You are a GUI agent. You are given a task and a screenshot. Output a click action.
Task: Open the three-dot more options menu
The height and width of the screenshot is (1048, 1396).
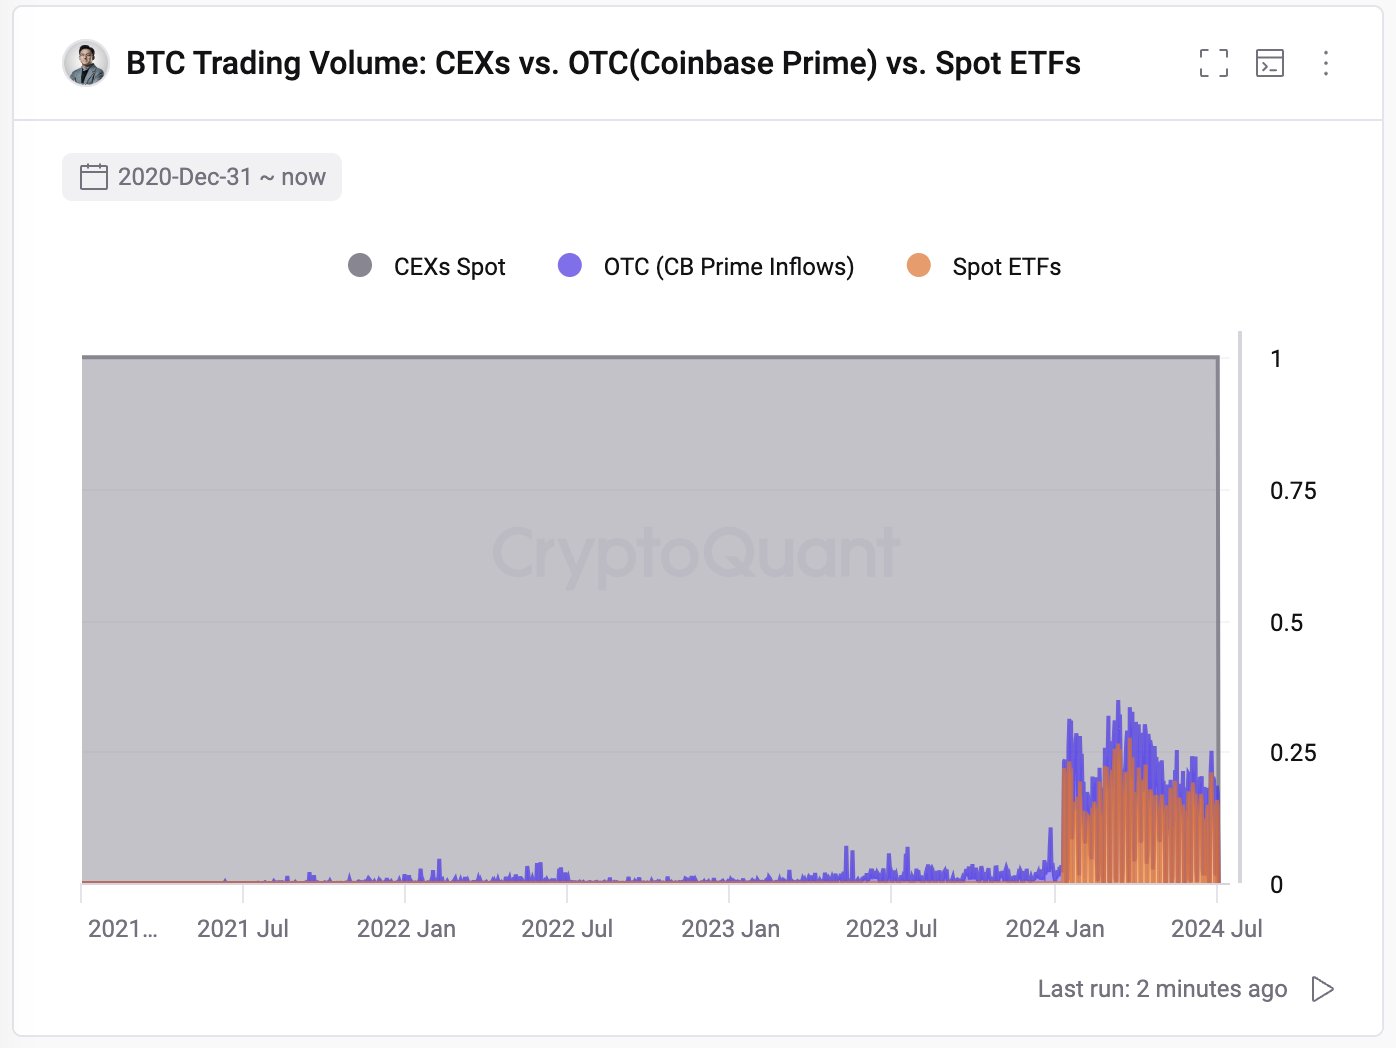click(x=1326, y=63)
